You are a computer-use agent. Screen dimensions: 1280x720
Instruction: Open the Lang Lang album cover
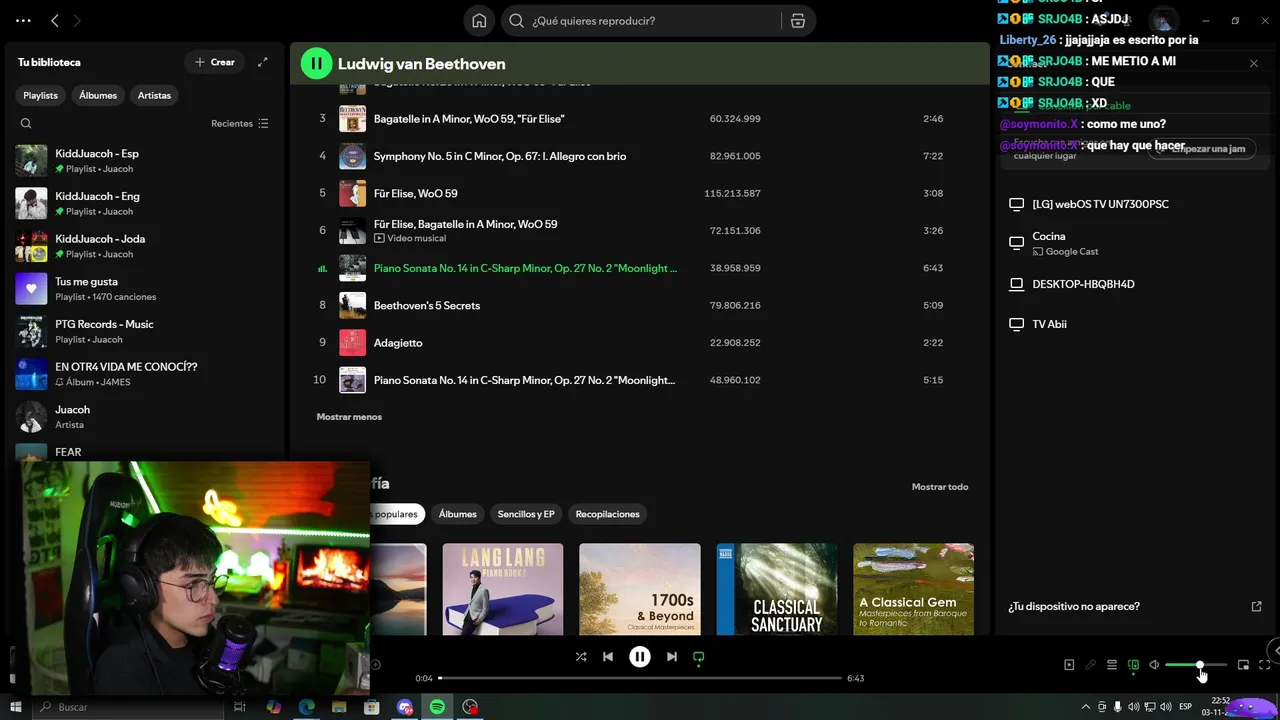503,589
